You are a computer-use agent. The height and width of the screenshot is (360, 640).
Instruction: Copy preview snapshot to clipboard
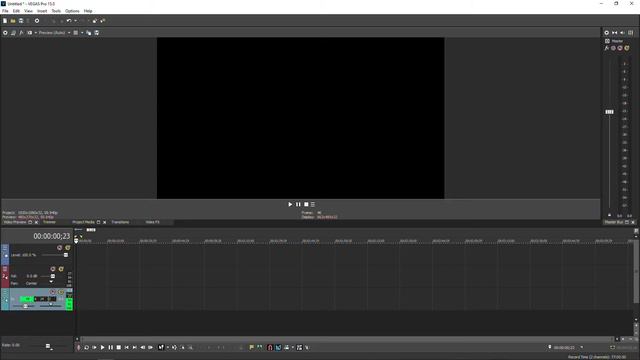[89, 33]
